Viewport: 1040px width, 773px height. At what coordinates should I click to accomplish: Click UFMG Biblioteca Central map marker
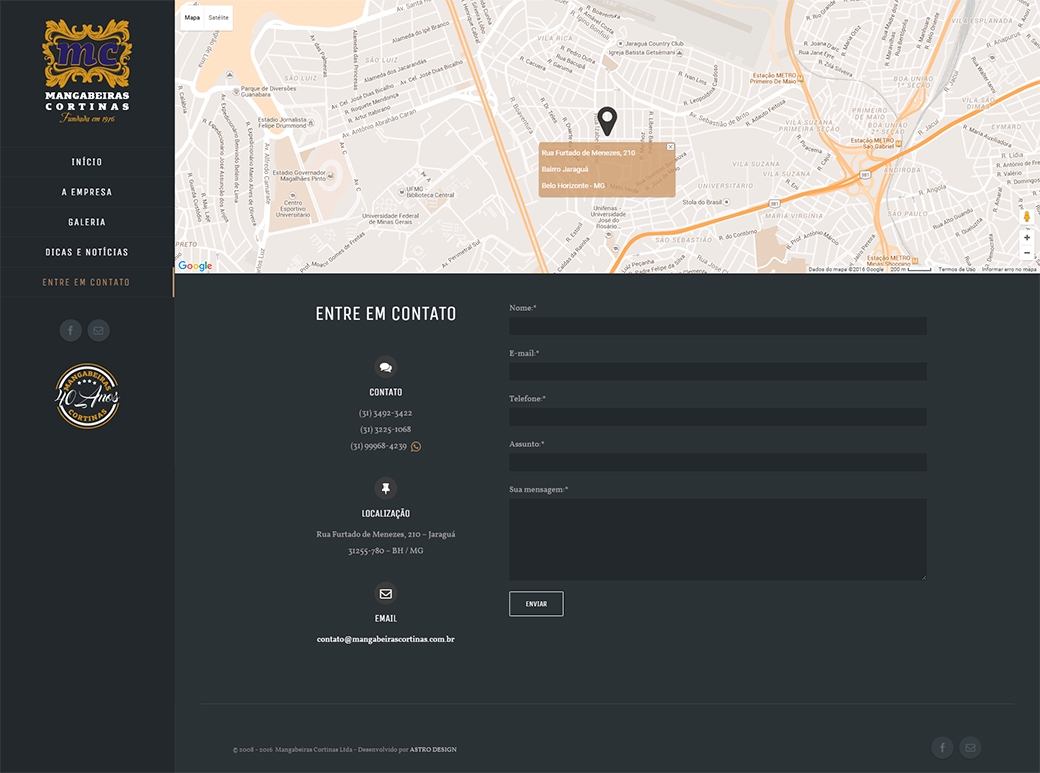pos(401,192)
